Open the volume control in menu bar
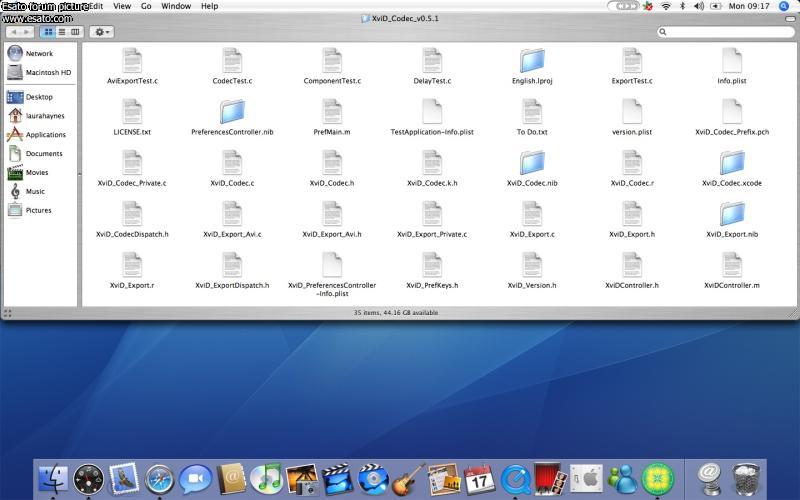The image size is (800, 500). (698, 6)
